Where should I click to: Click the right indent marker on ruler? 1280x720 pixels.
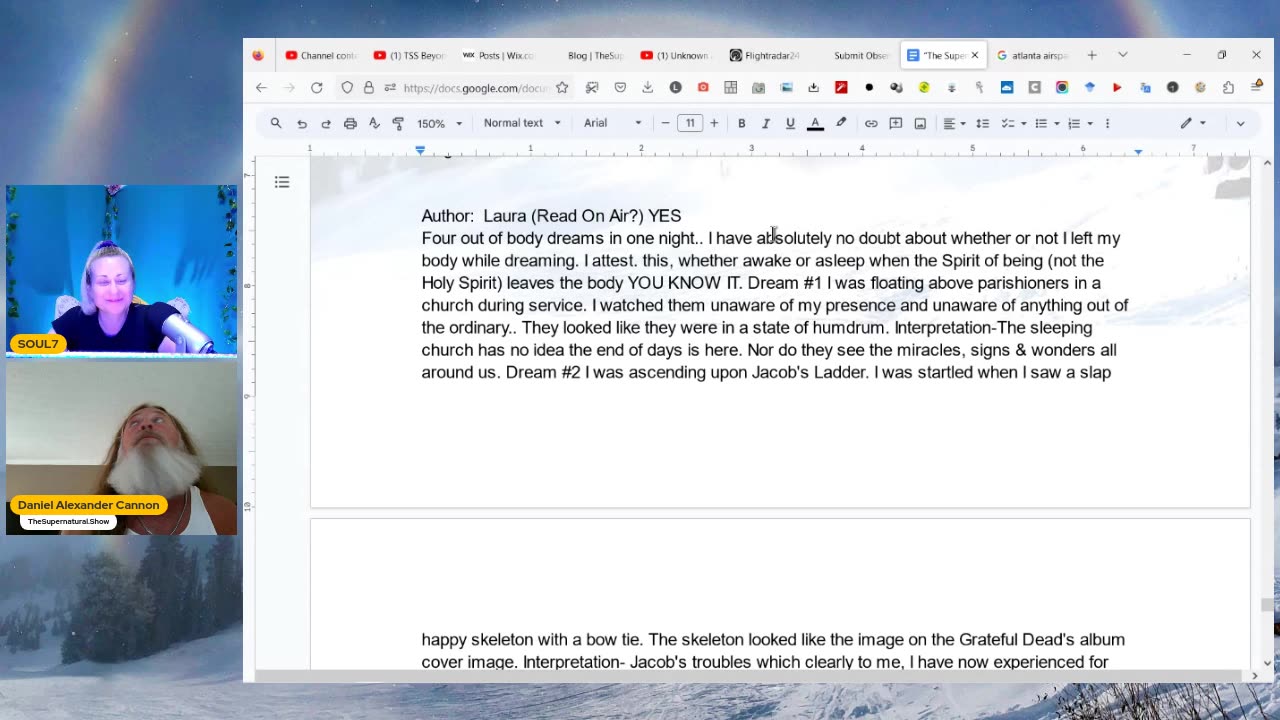click(x=1138, y=151)
